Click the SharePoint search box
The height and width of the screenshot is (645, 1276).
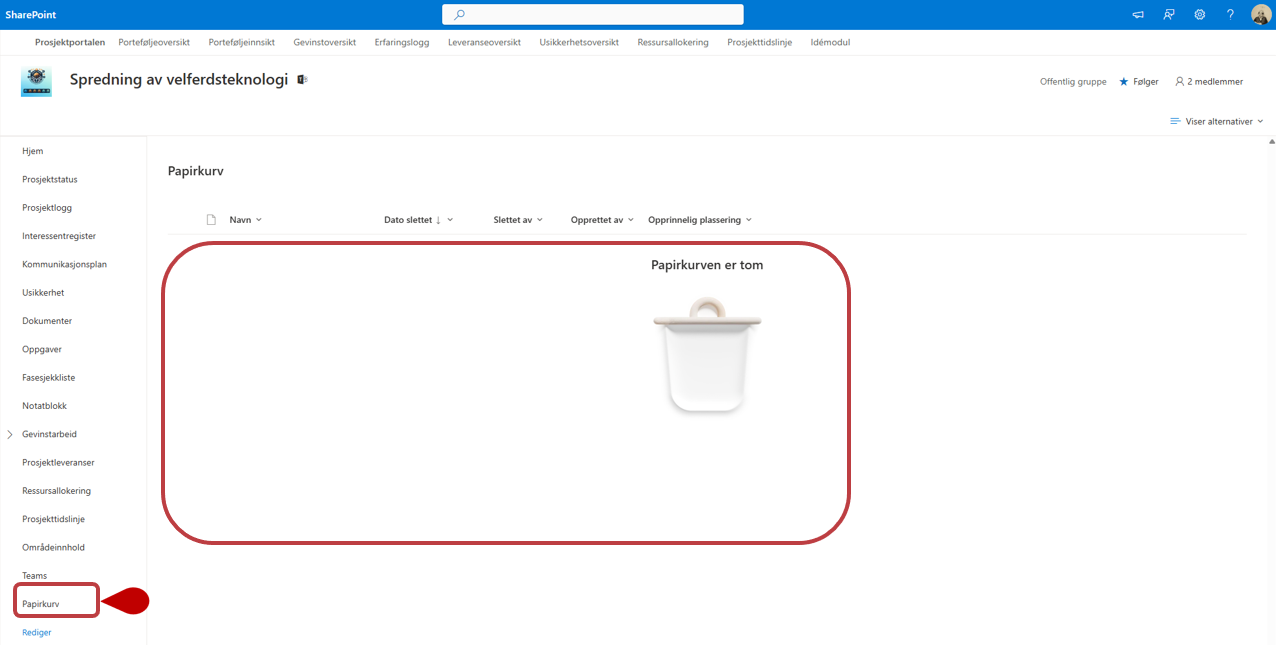pos(593,15)
